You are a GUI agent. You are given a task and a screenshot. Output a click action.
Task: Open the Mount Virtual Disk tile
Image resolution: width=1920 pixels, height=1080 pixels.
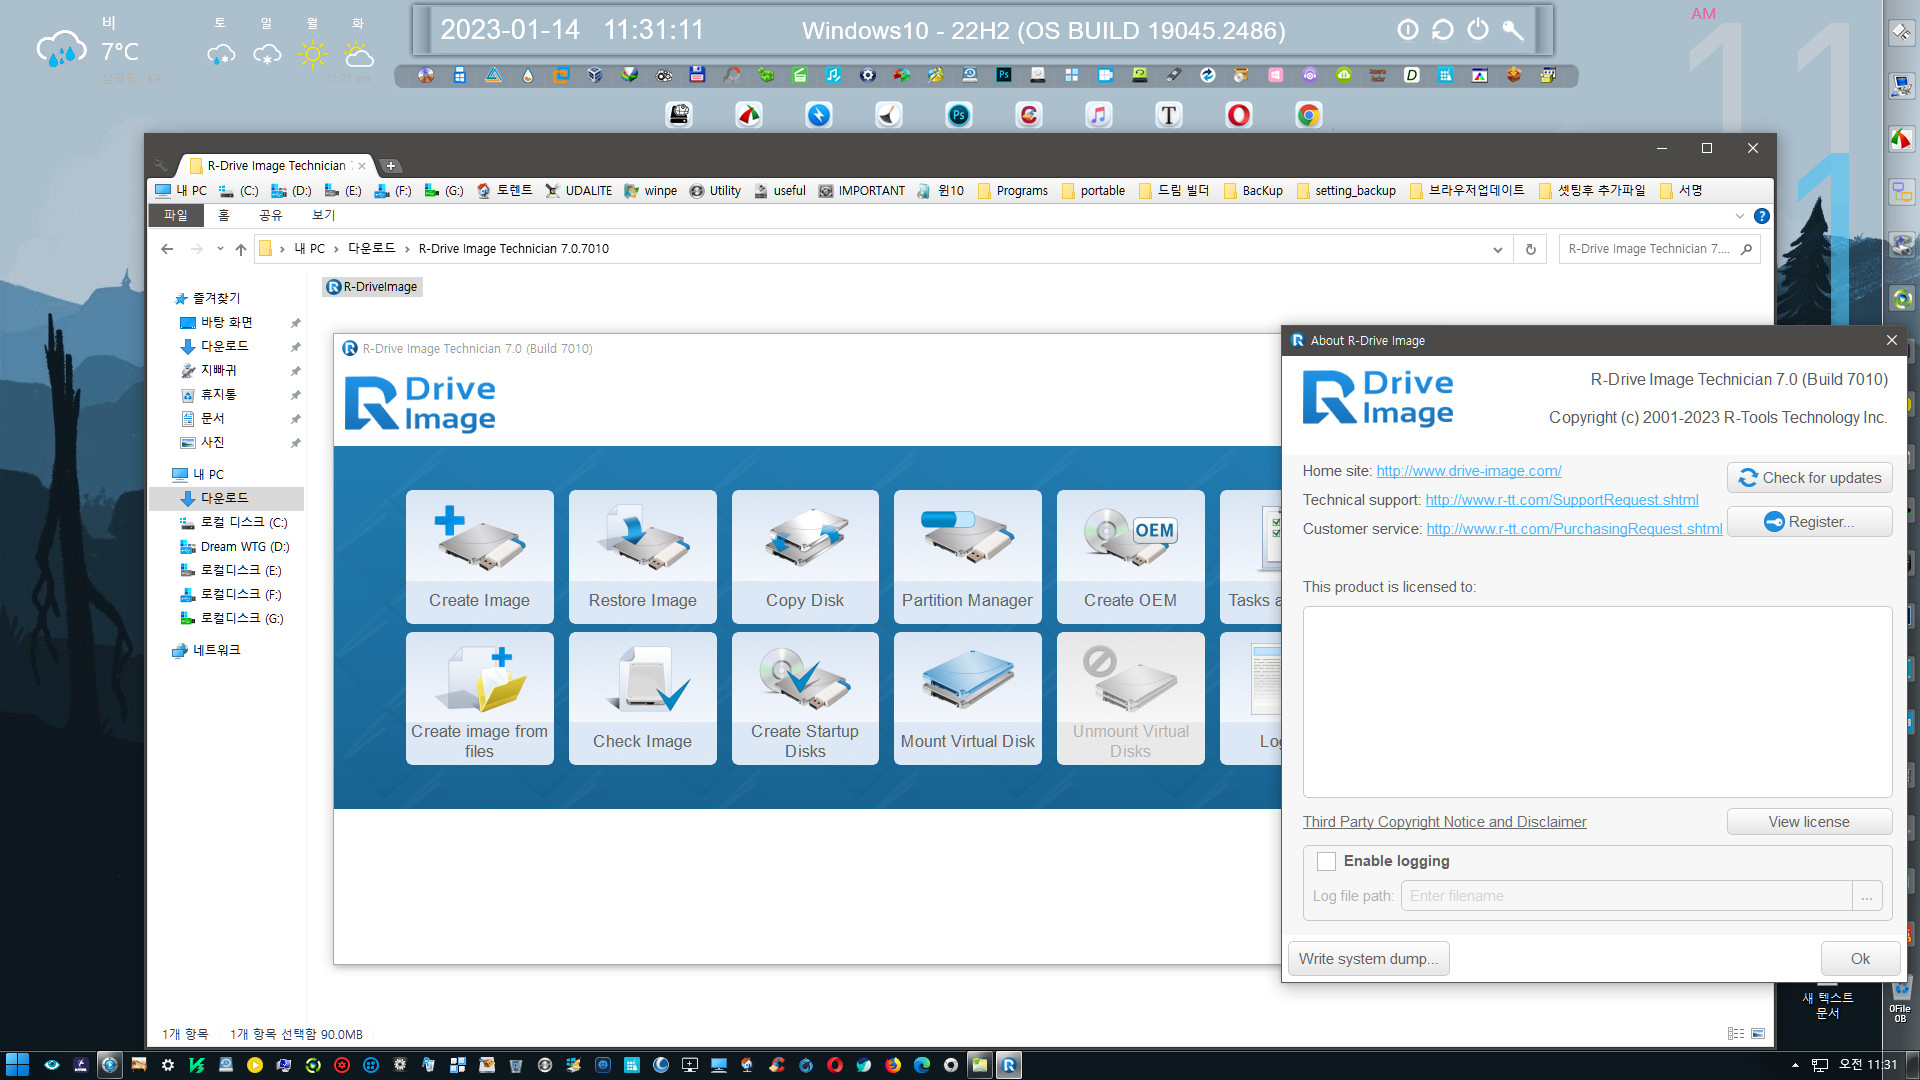967,698
